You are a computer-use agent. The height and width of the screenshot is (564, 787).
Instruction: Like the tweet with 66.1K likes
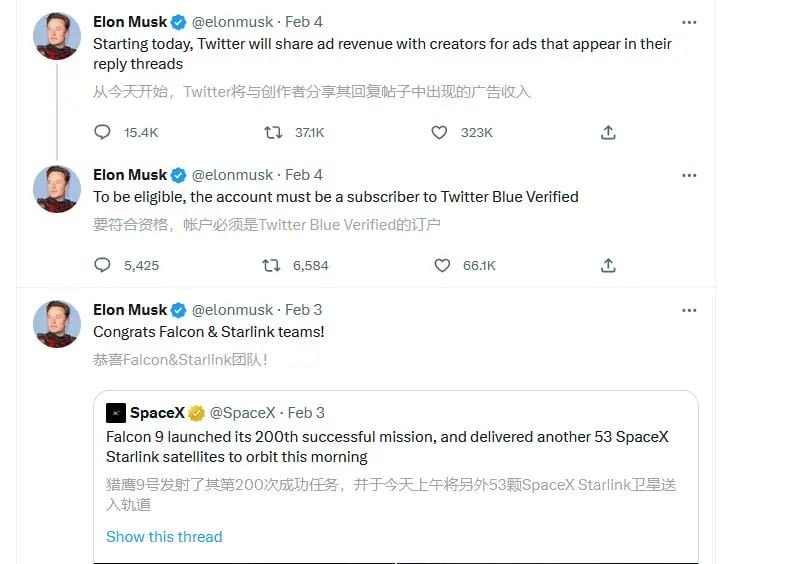[x=442, y=265]
